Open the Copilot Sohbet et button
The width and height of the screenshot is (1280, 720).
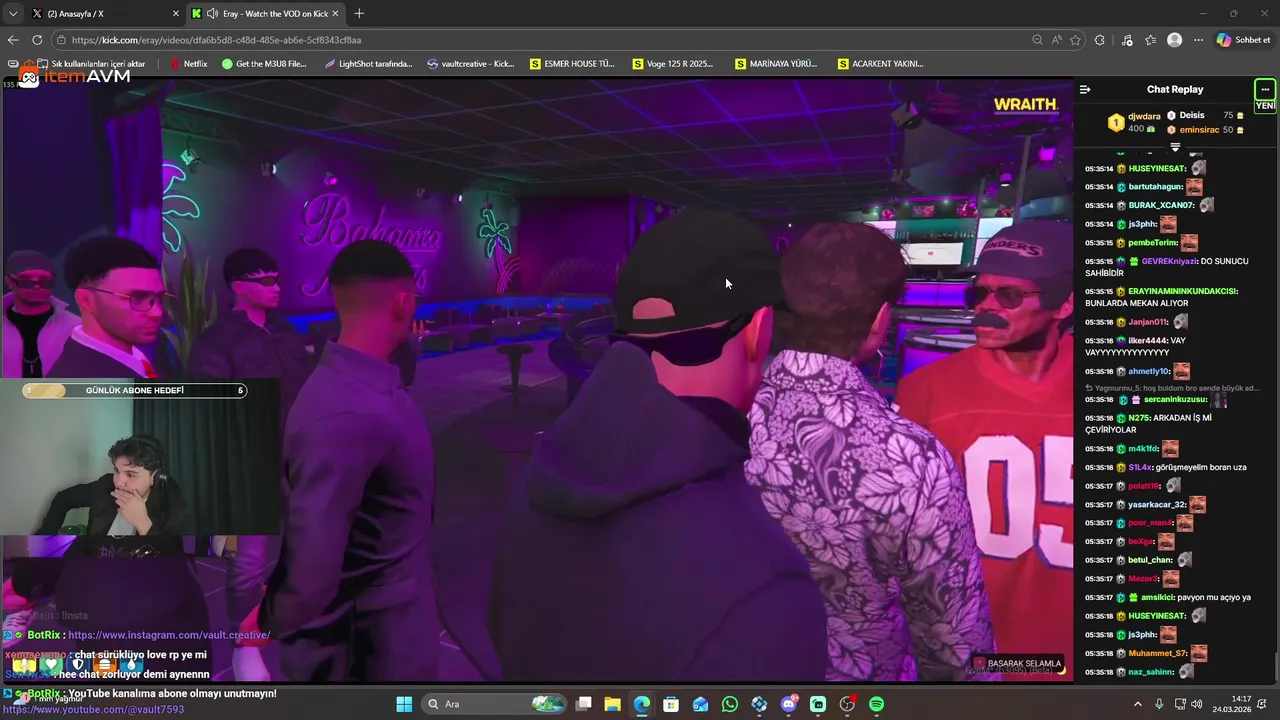[1244, 40]
